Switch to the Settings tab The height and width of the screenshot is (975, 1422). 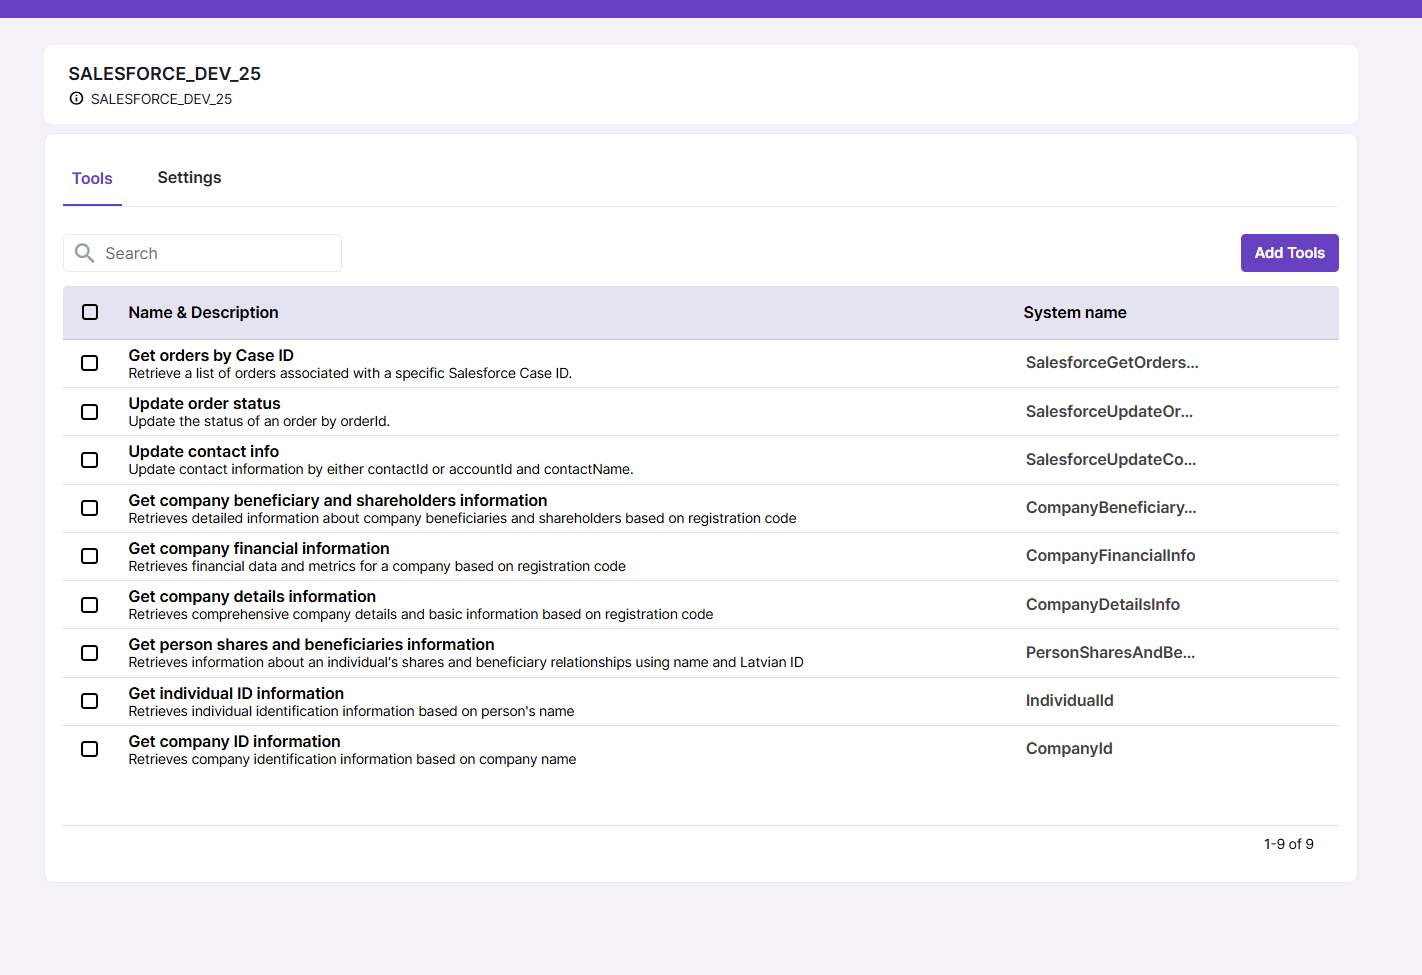189,178
